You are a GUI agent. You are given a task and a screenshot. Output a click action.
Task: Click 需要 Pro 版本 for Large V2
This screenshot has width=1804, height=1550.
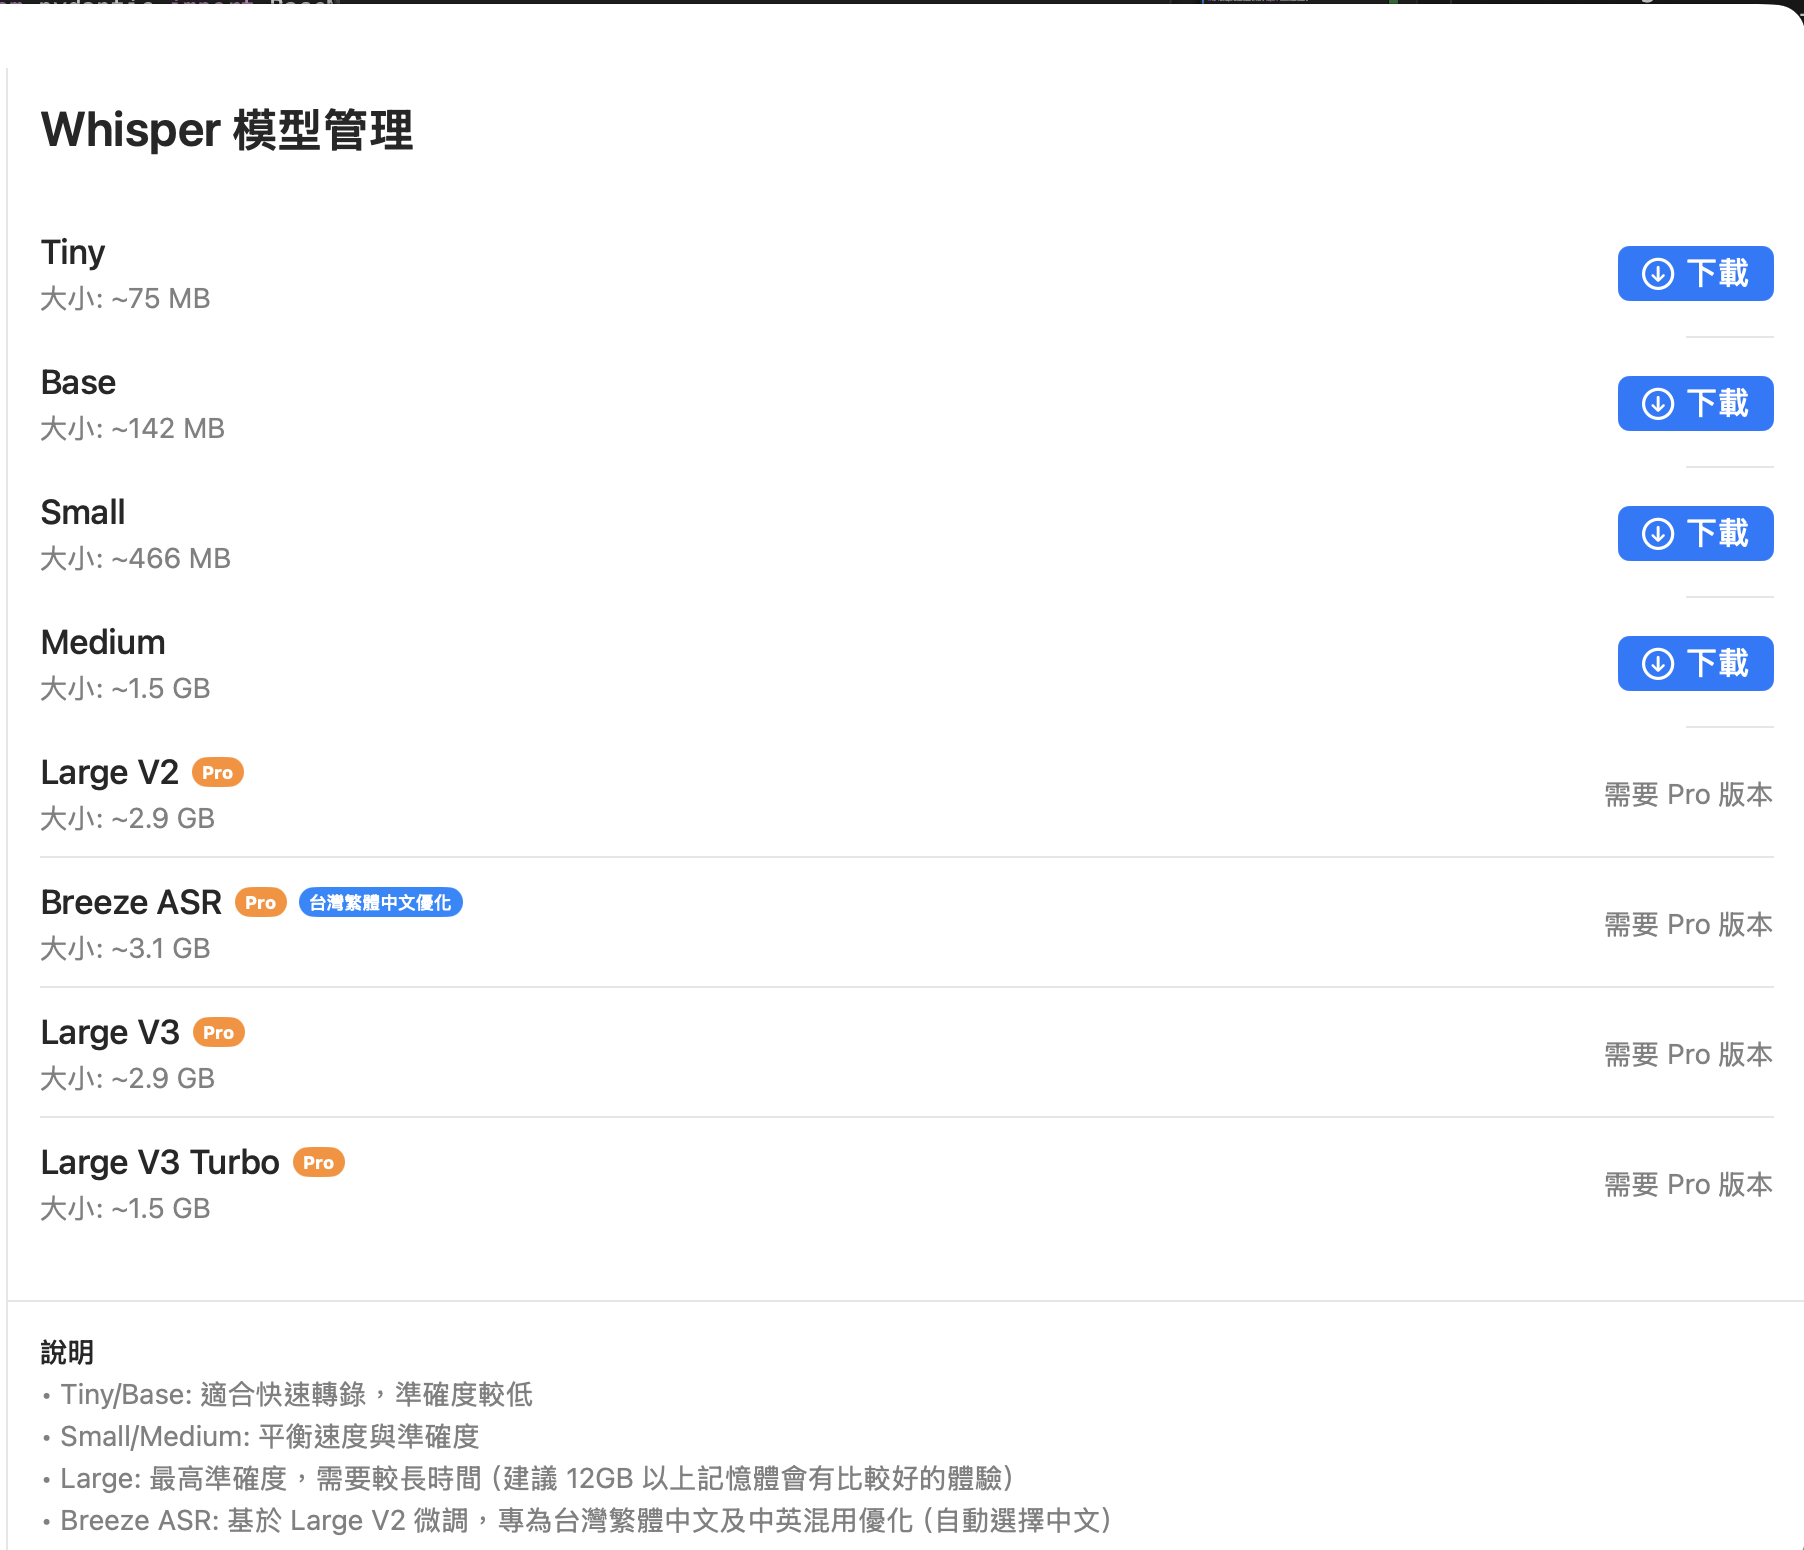1688,795
